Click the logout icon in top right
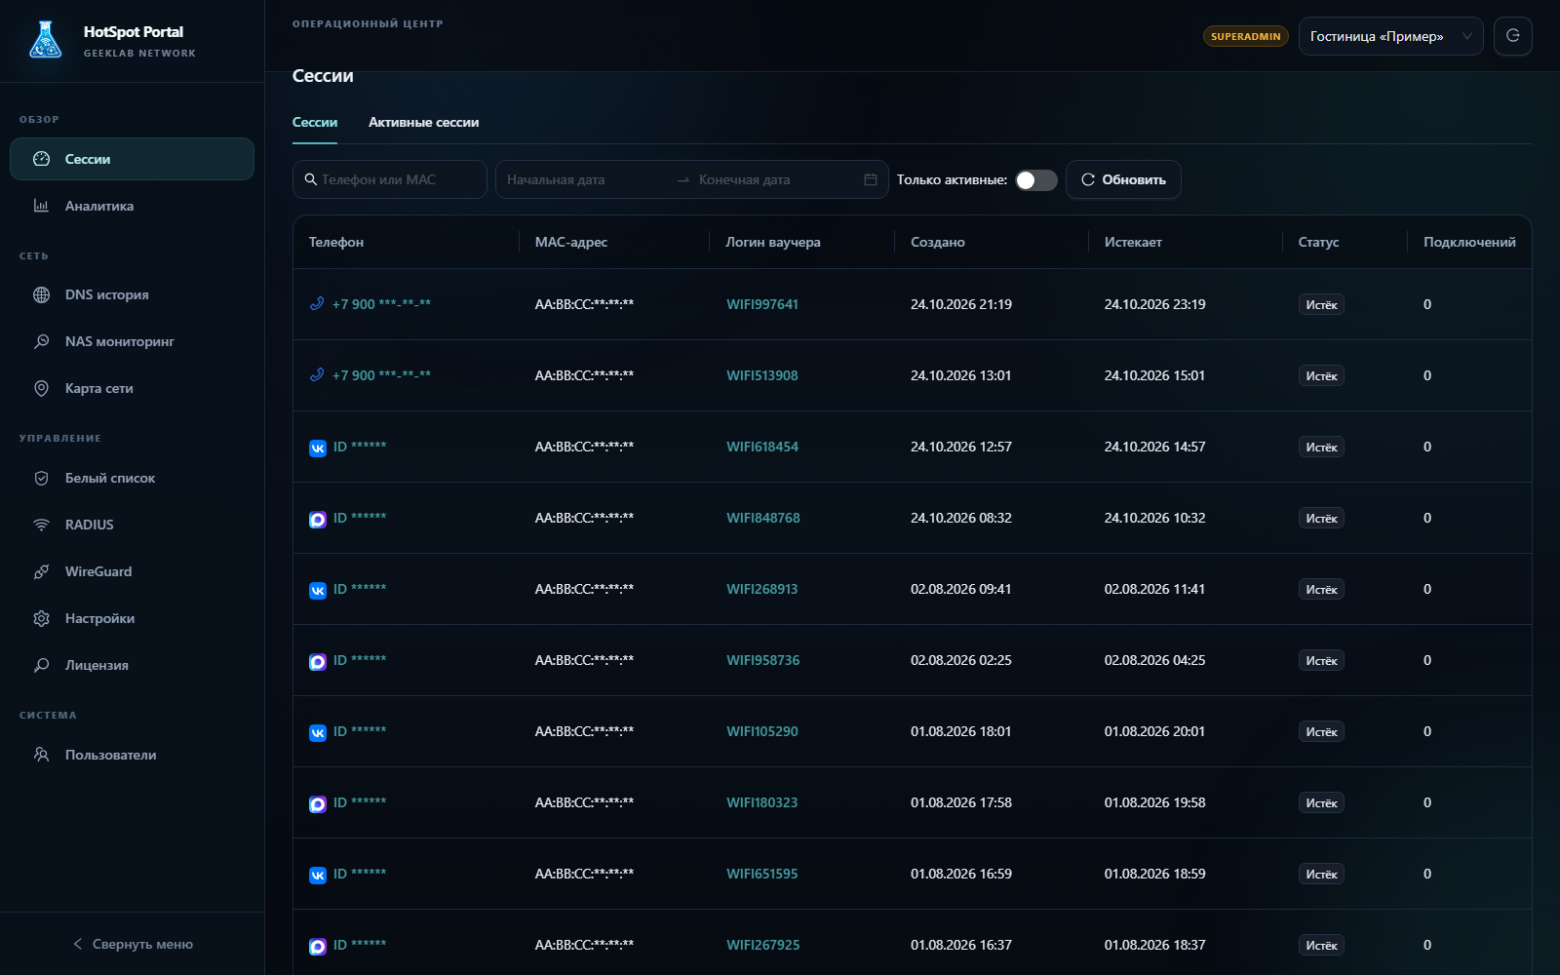The image size is (1560, 975). tap(1513, 36)
